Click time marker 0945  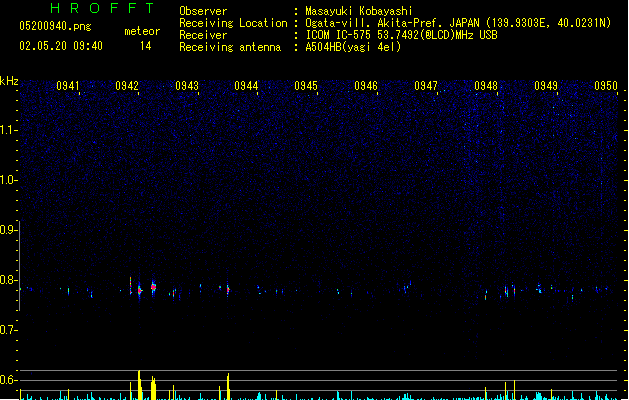click(306, 86)
